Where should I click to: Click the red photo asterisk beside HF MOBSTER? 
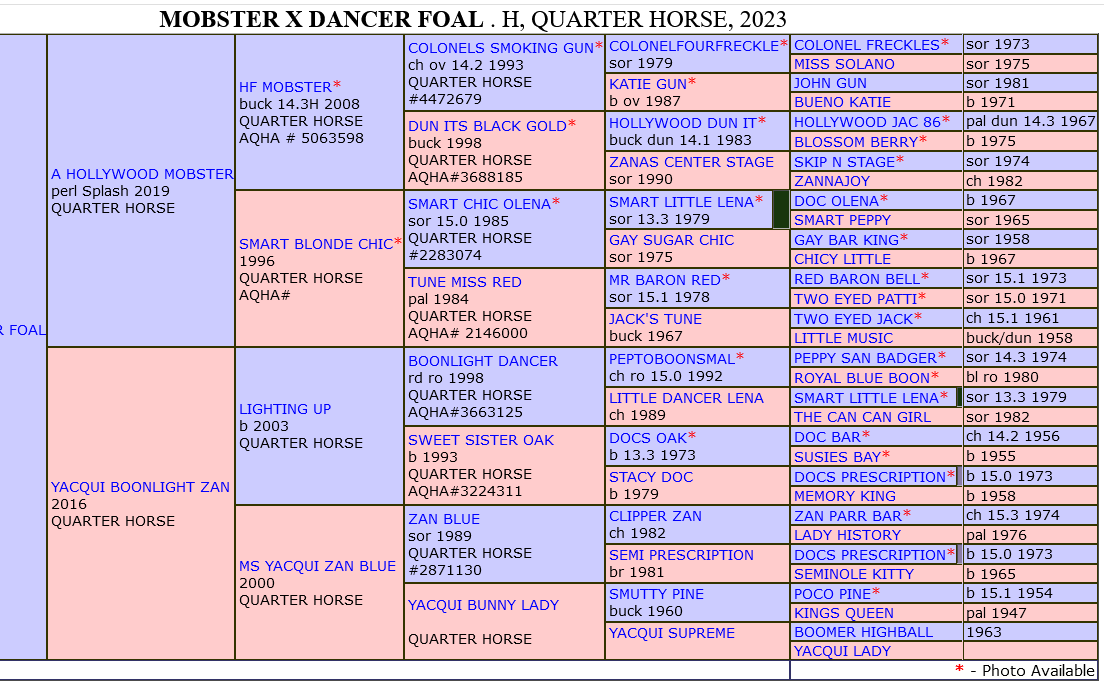click(x=337, y=85)
